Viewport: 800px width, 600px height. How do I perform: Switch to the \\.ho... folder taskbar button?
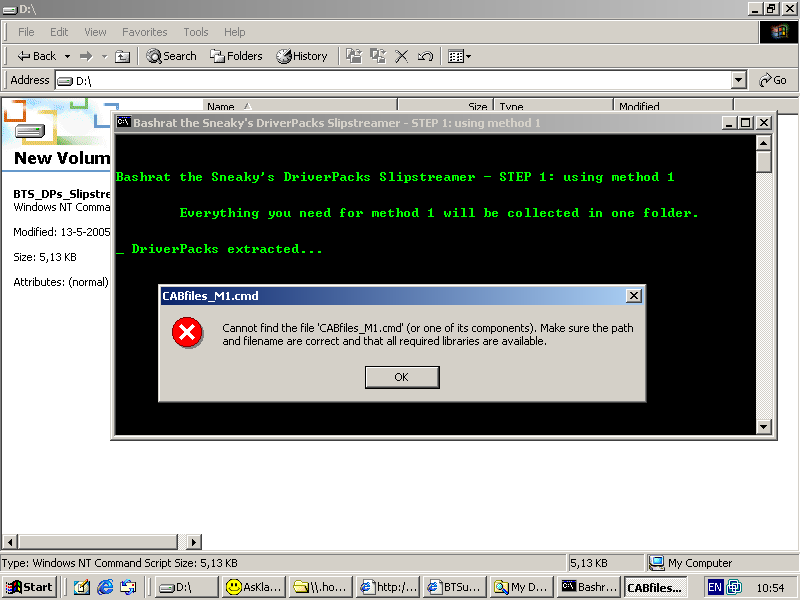point(321,587)
